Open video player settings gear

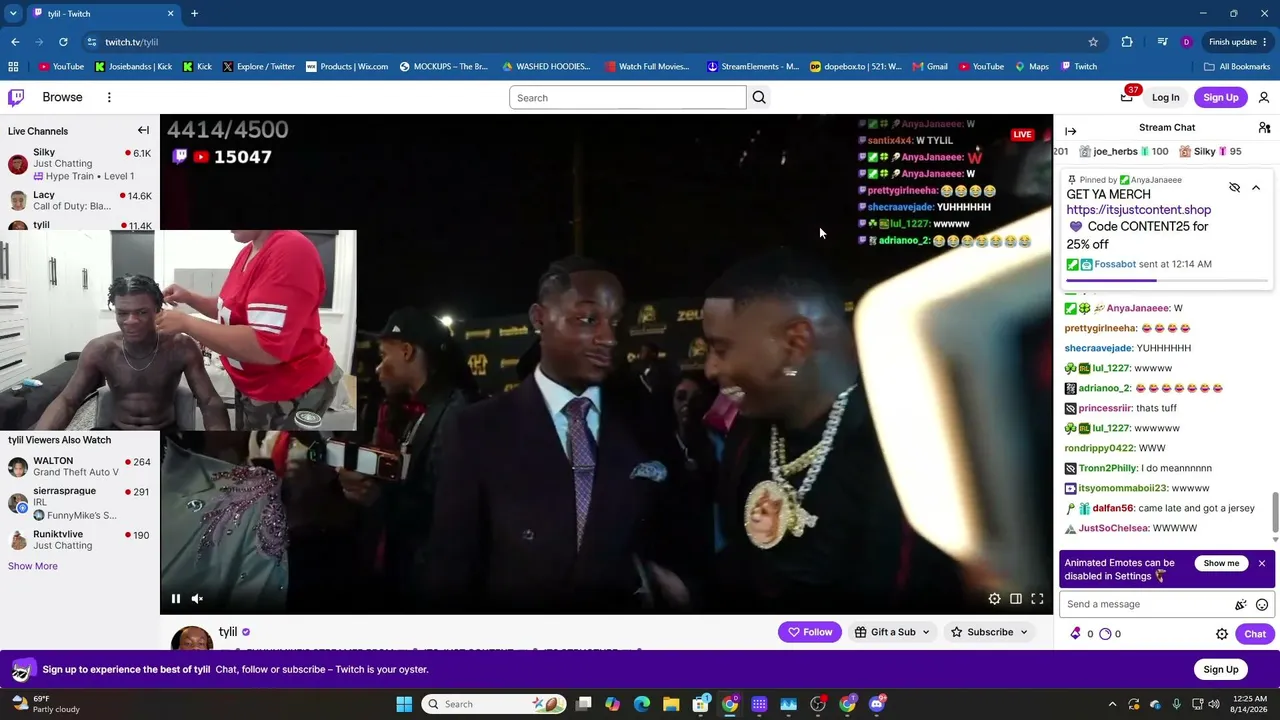pyautogui.click(x=994, y=599)
